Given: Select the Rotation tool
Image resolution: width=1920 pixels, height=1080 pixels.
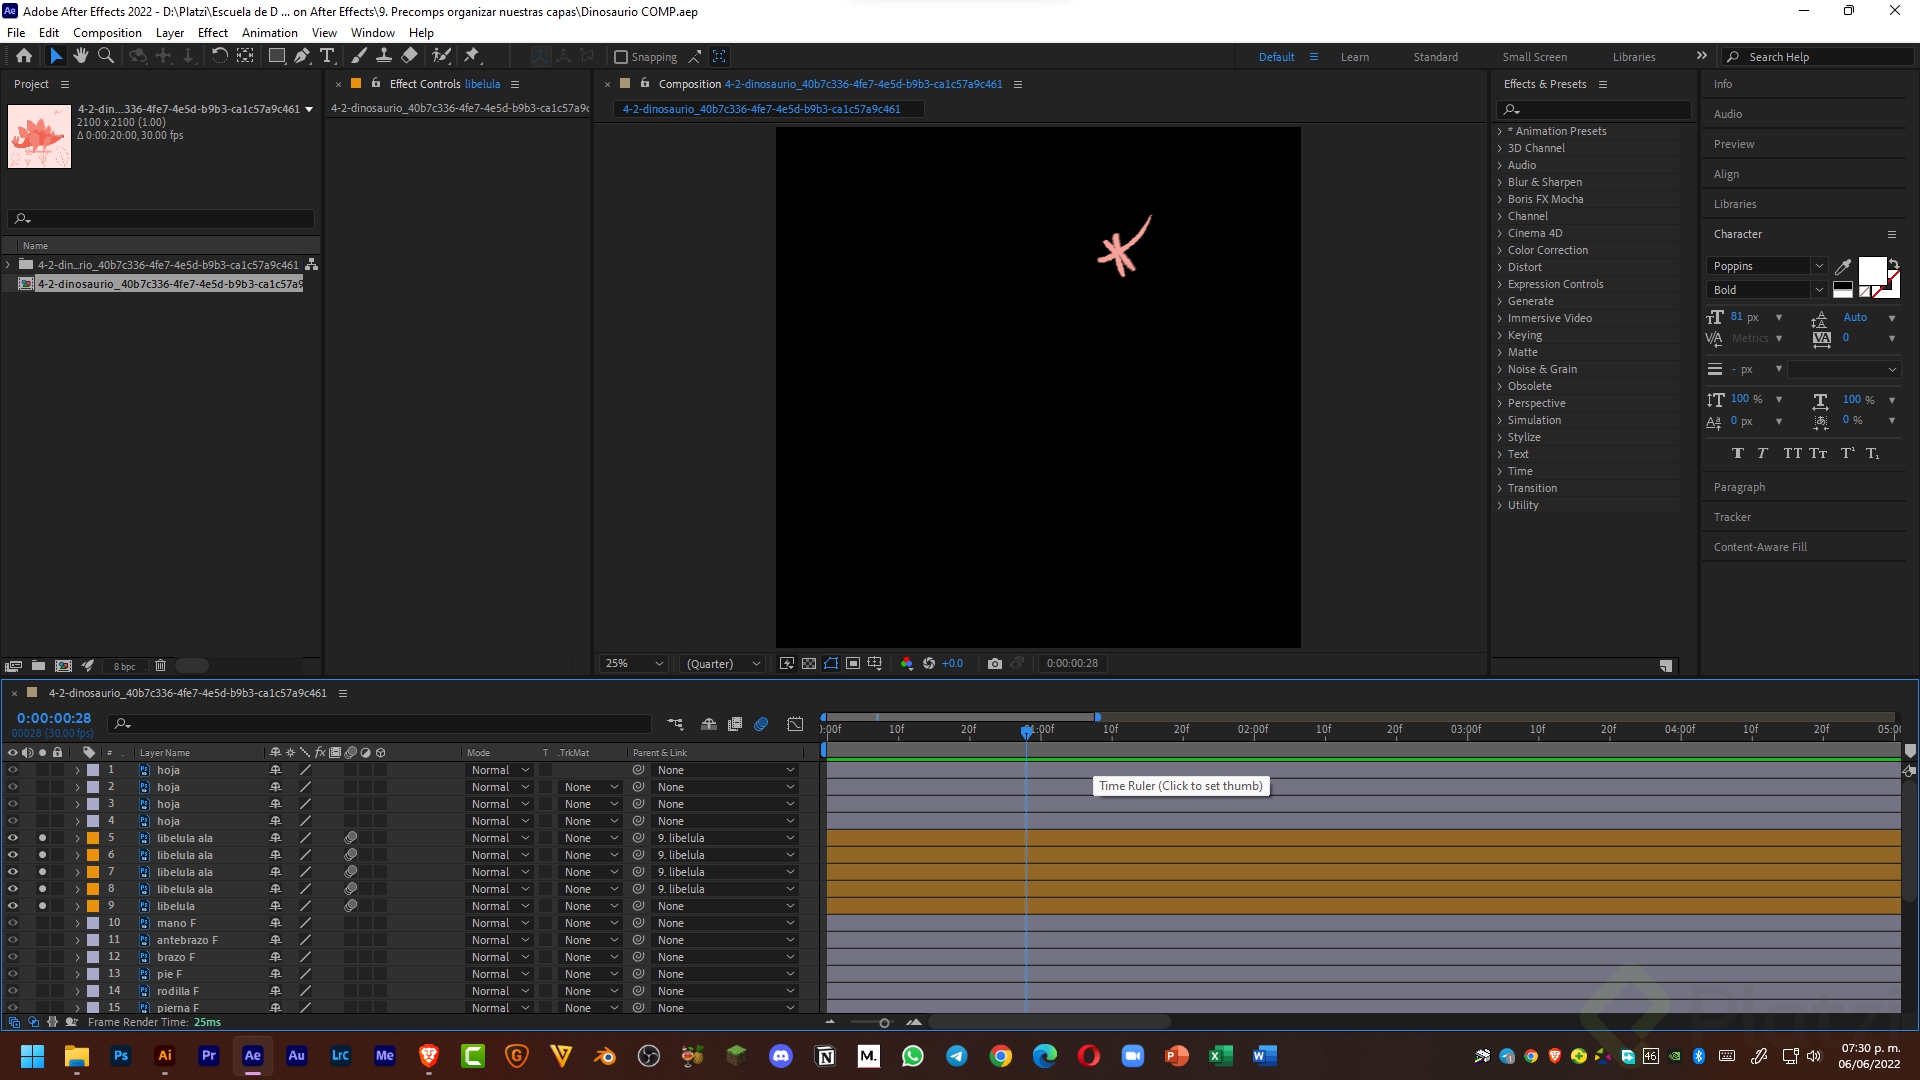Looking at the screenshot, I should pos(219,56).
